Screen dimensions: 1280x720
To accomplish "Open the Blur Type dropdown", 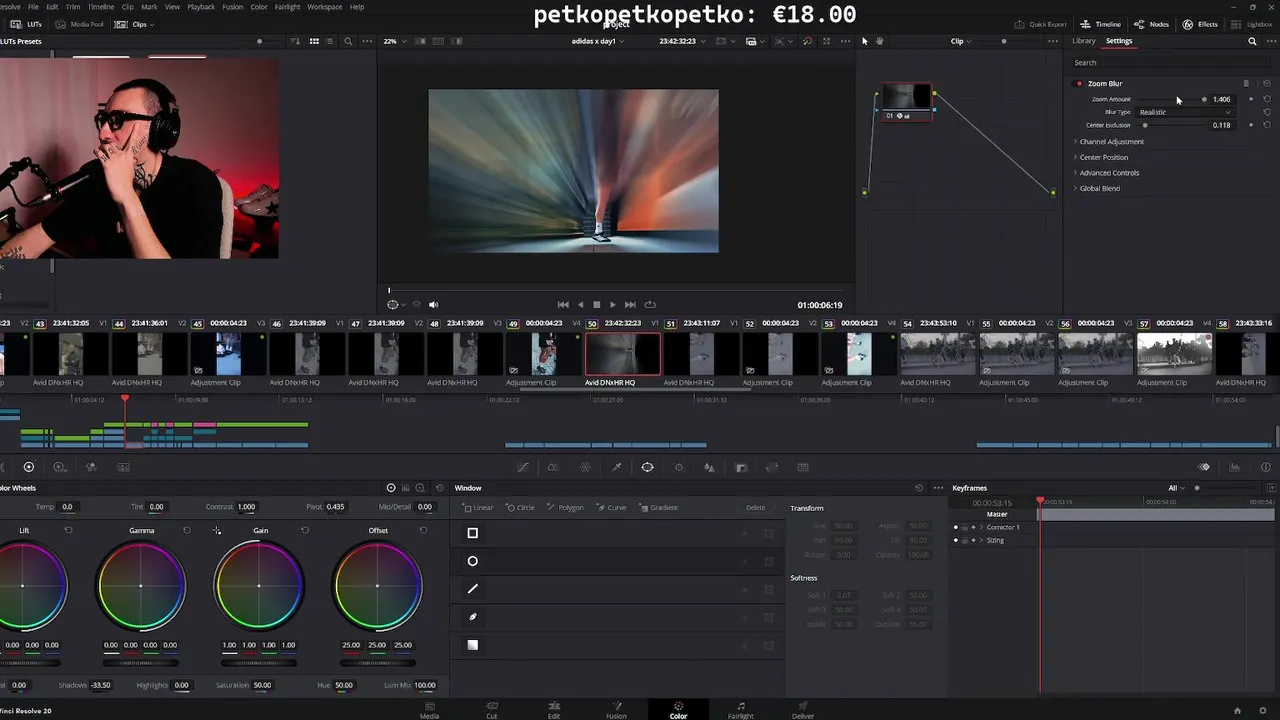I will 1185,112.
